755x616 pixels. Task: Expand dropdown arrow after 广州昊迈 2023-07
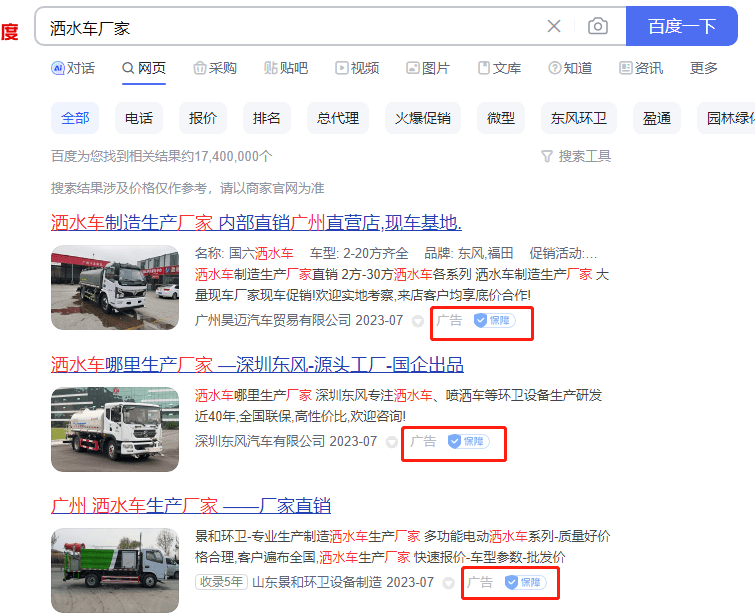click(418, 321)
